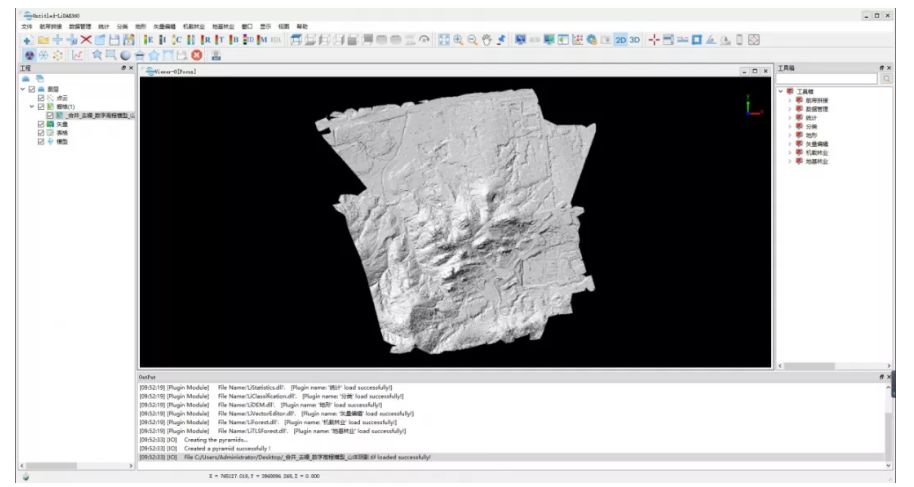Click the toolbox search input field
Image resolution: width=914 pixels, height=487 pixels.
tap(827, 78)
